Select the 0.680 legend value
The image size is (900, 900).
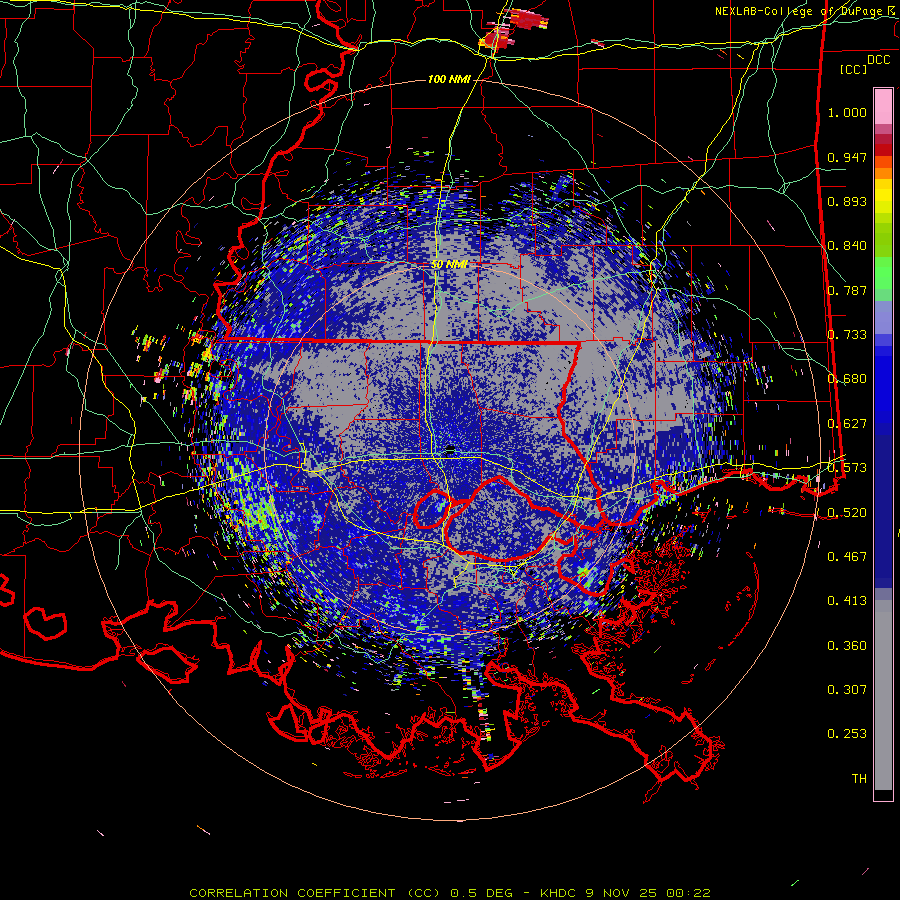click(x=847, y=379)
